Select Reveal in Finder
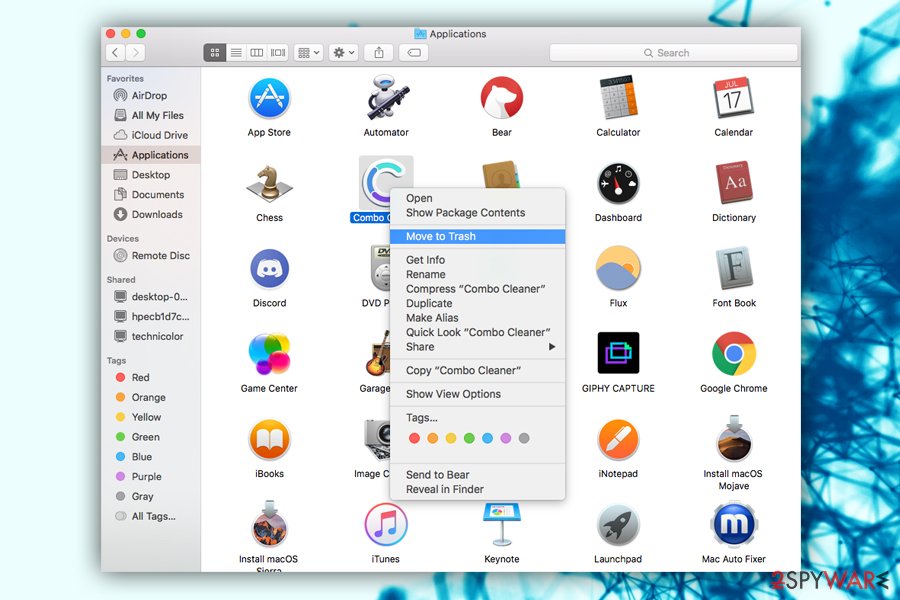Viewport: 900px width, 600px height. point(477,489)
